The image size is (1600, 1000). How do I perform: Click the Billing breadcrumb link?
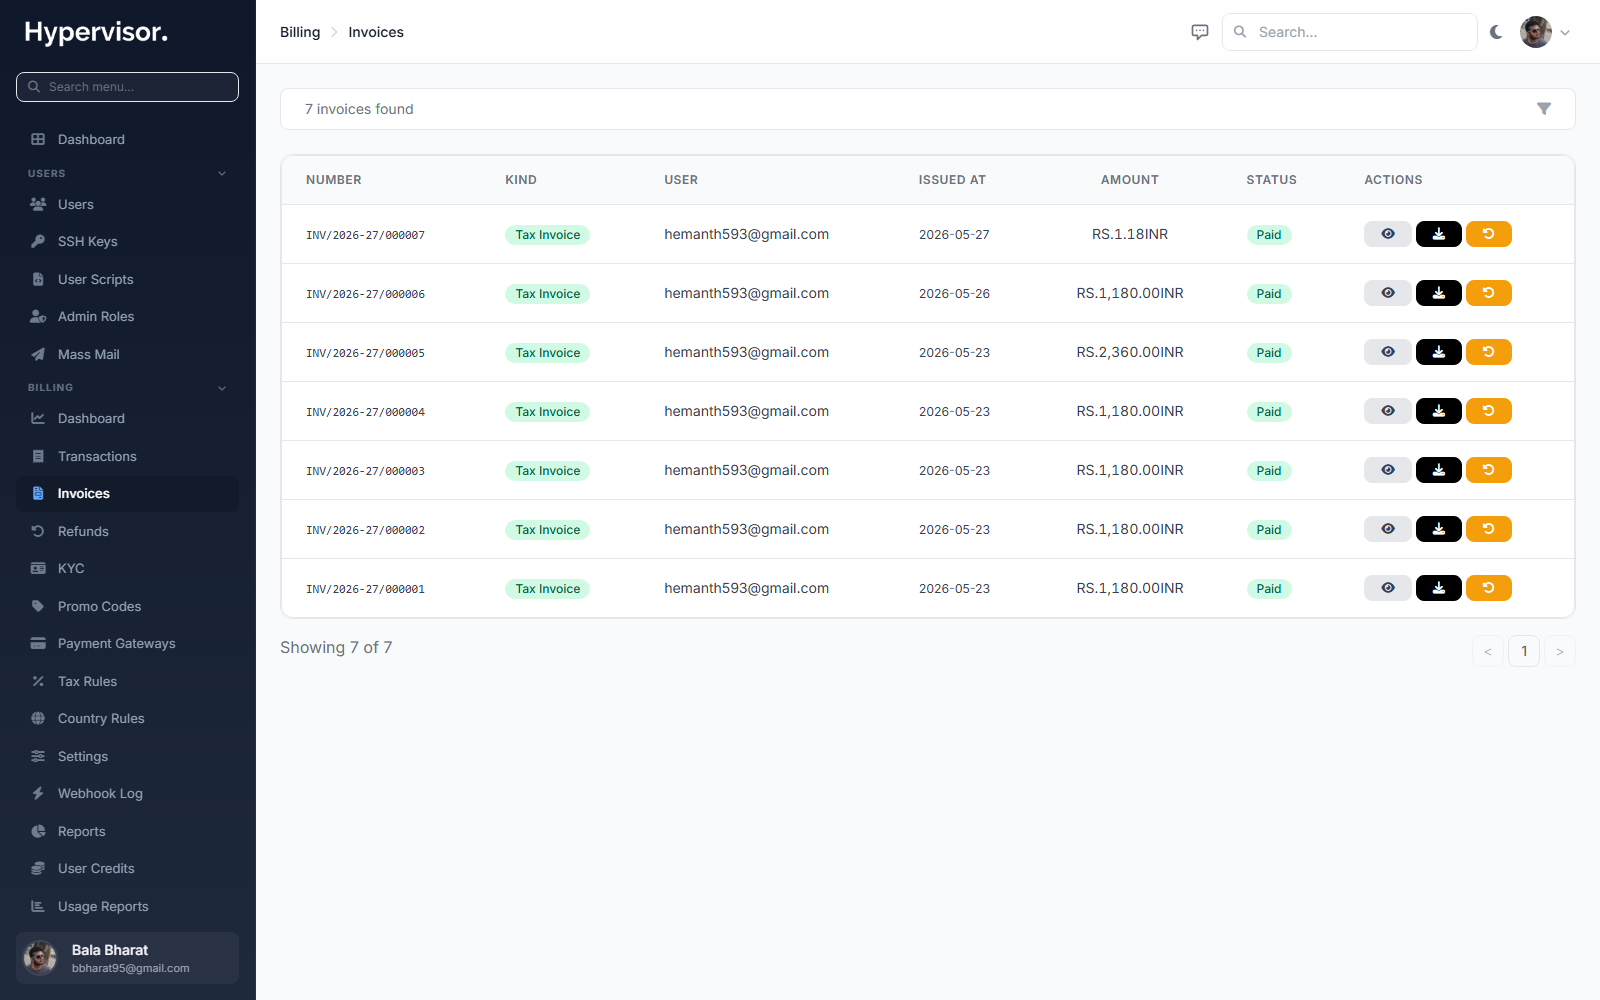(x=300, y=32)
